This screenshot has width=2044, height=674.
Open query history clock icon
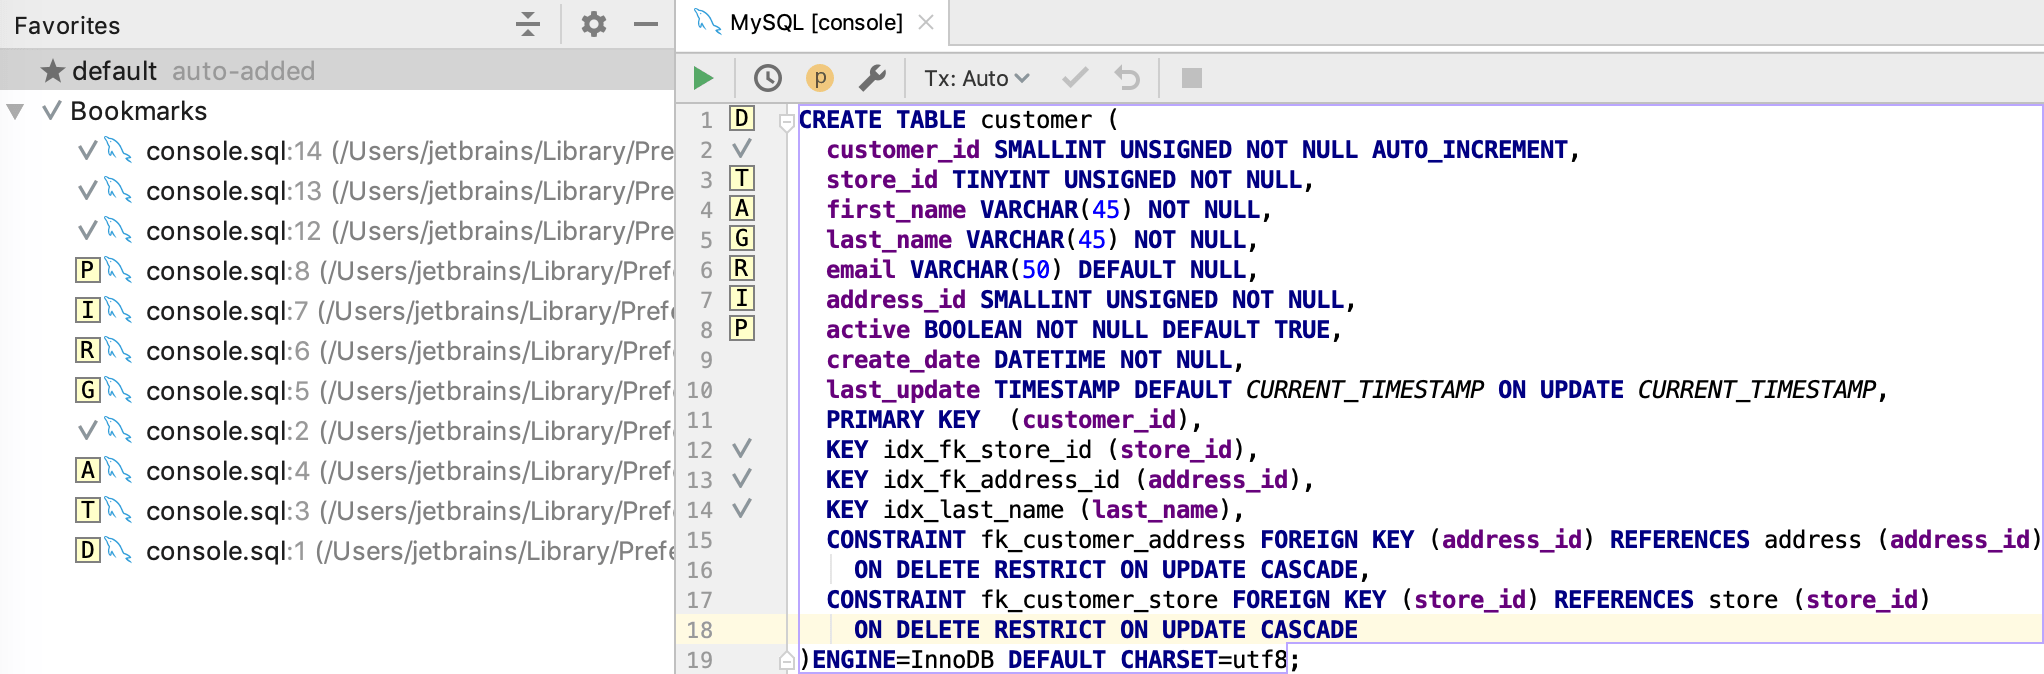(x=767, y=78)
